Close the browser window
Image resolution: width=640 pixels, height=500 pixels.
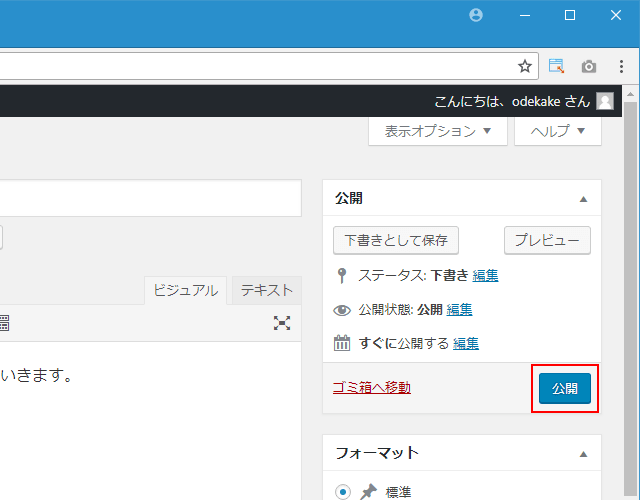pos(616,15)
